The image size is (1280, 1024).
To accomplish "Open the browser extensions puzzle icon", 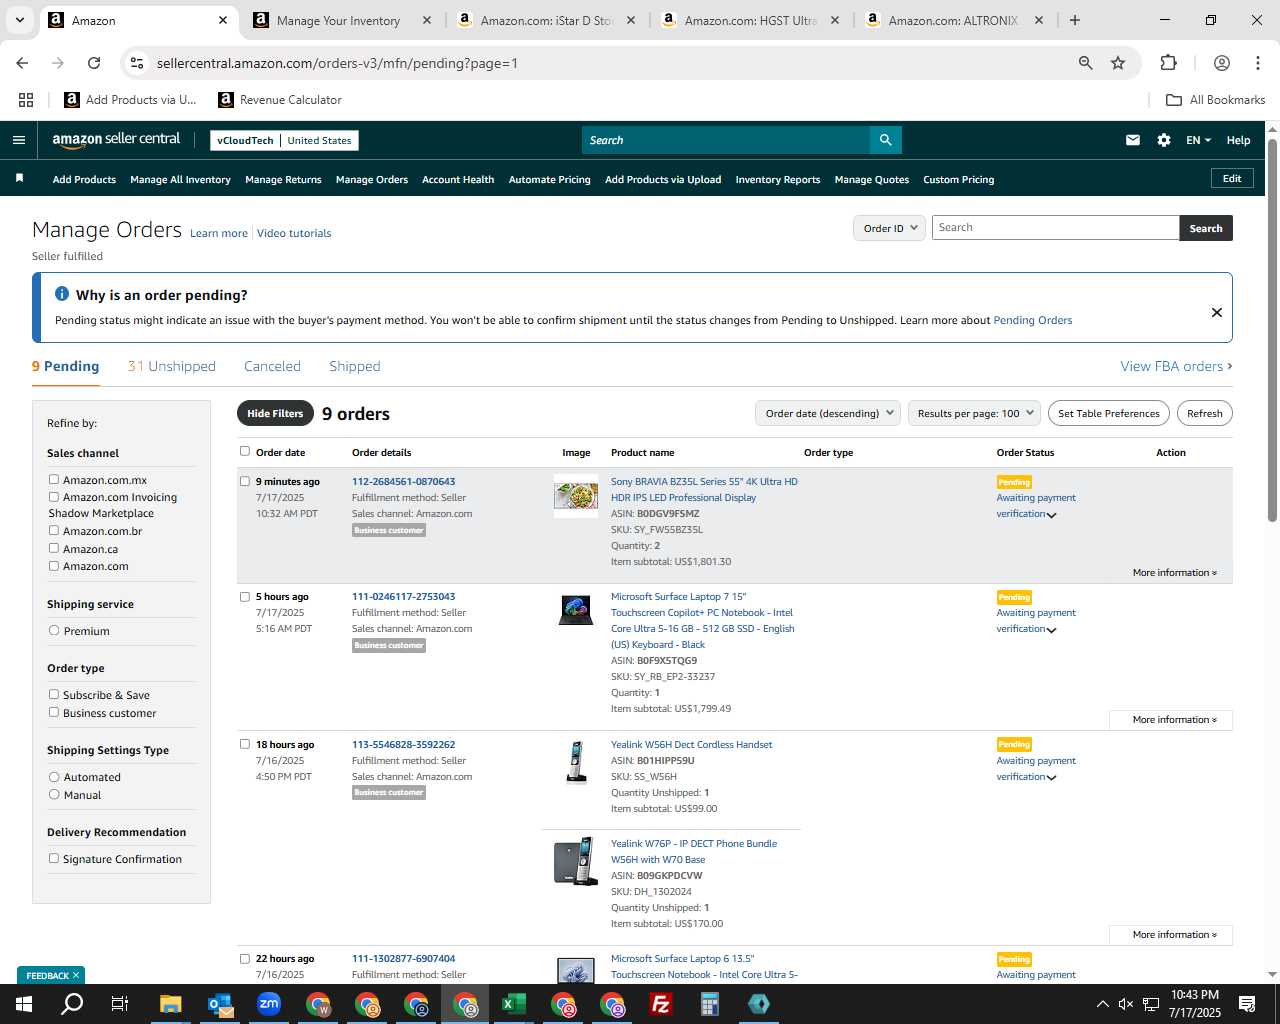I will (x=1168, y=63).
